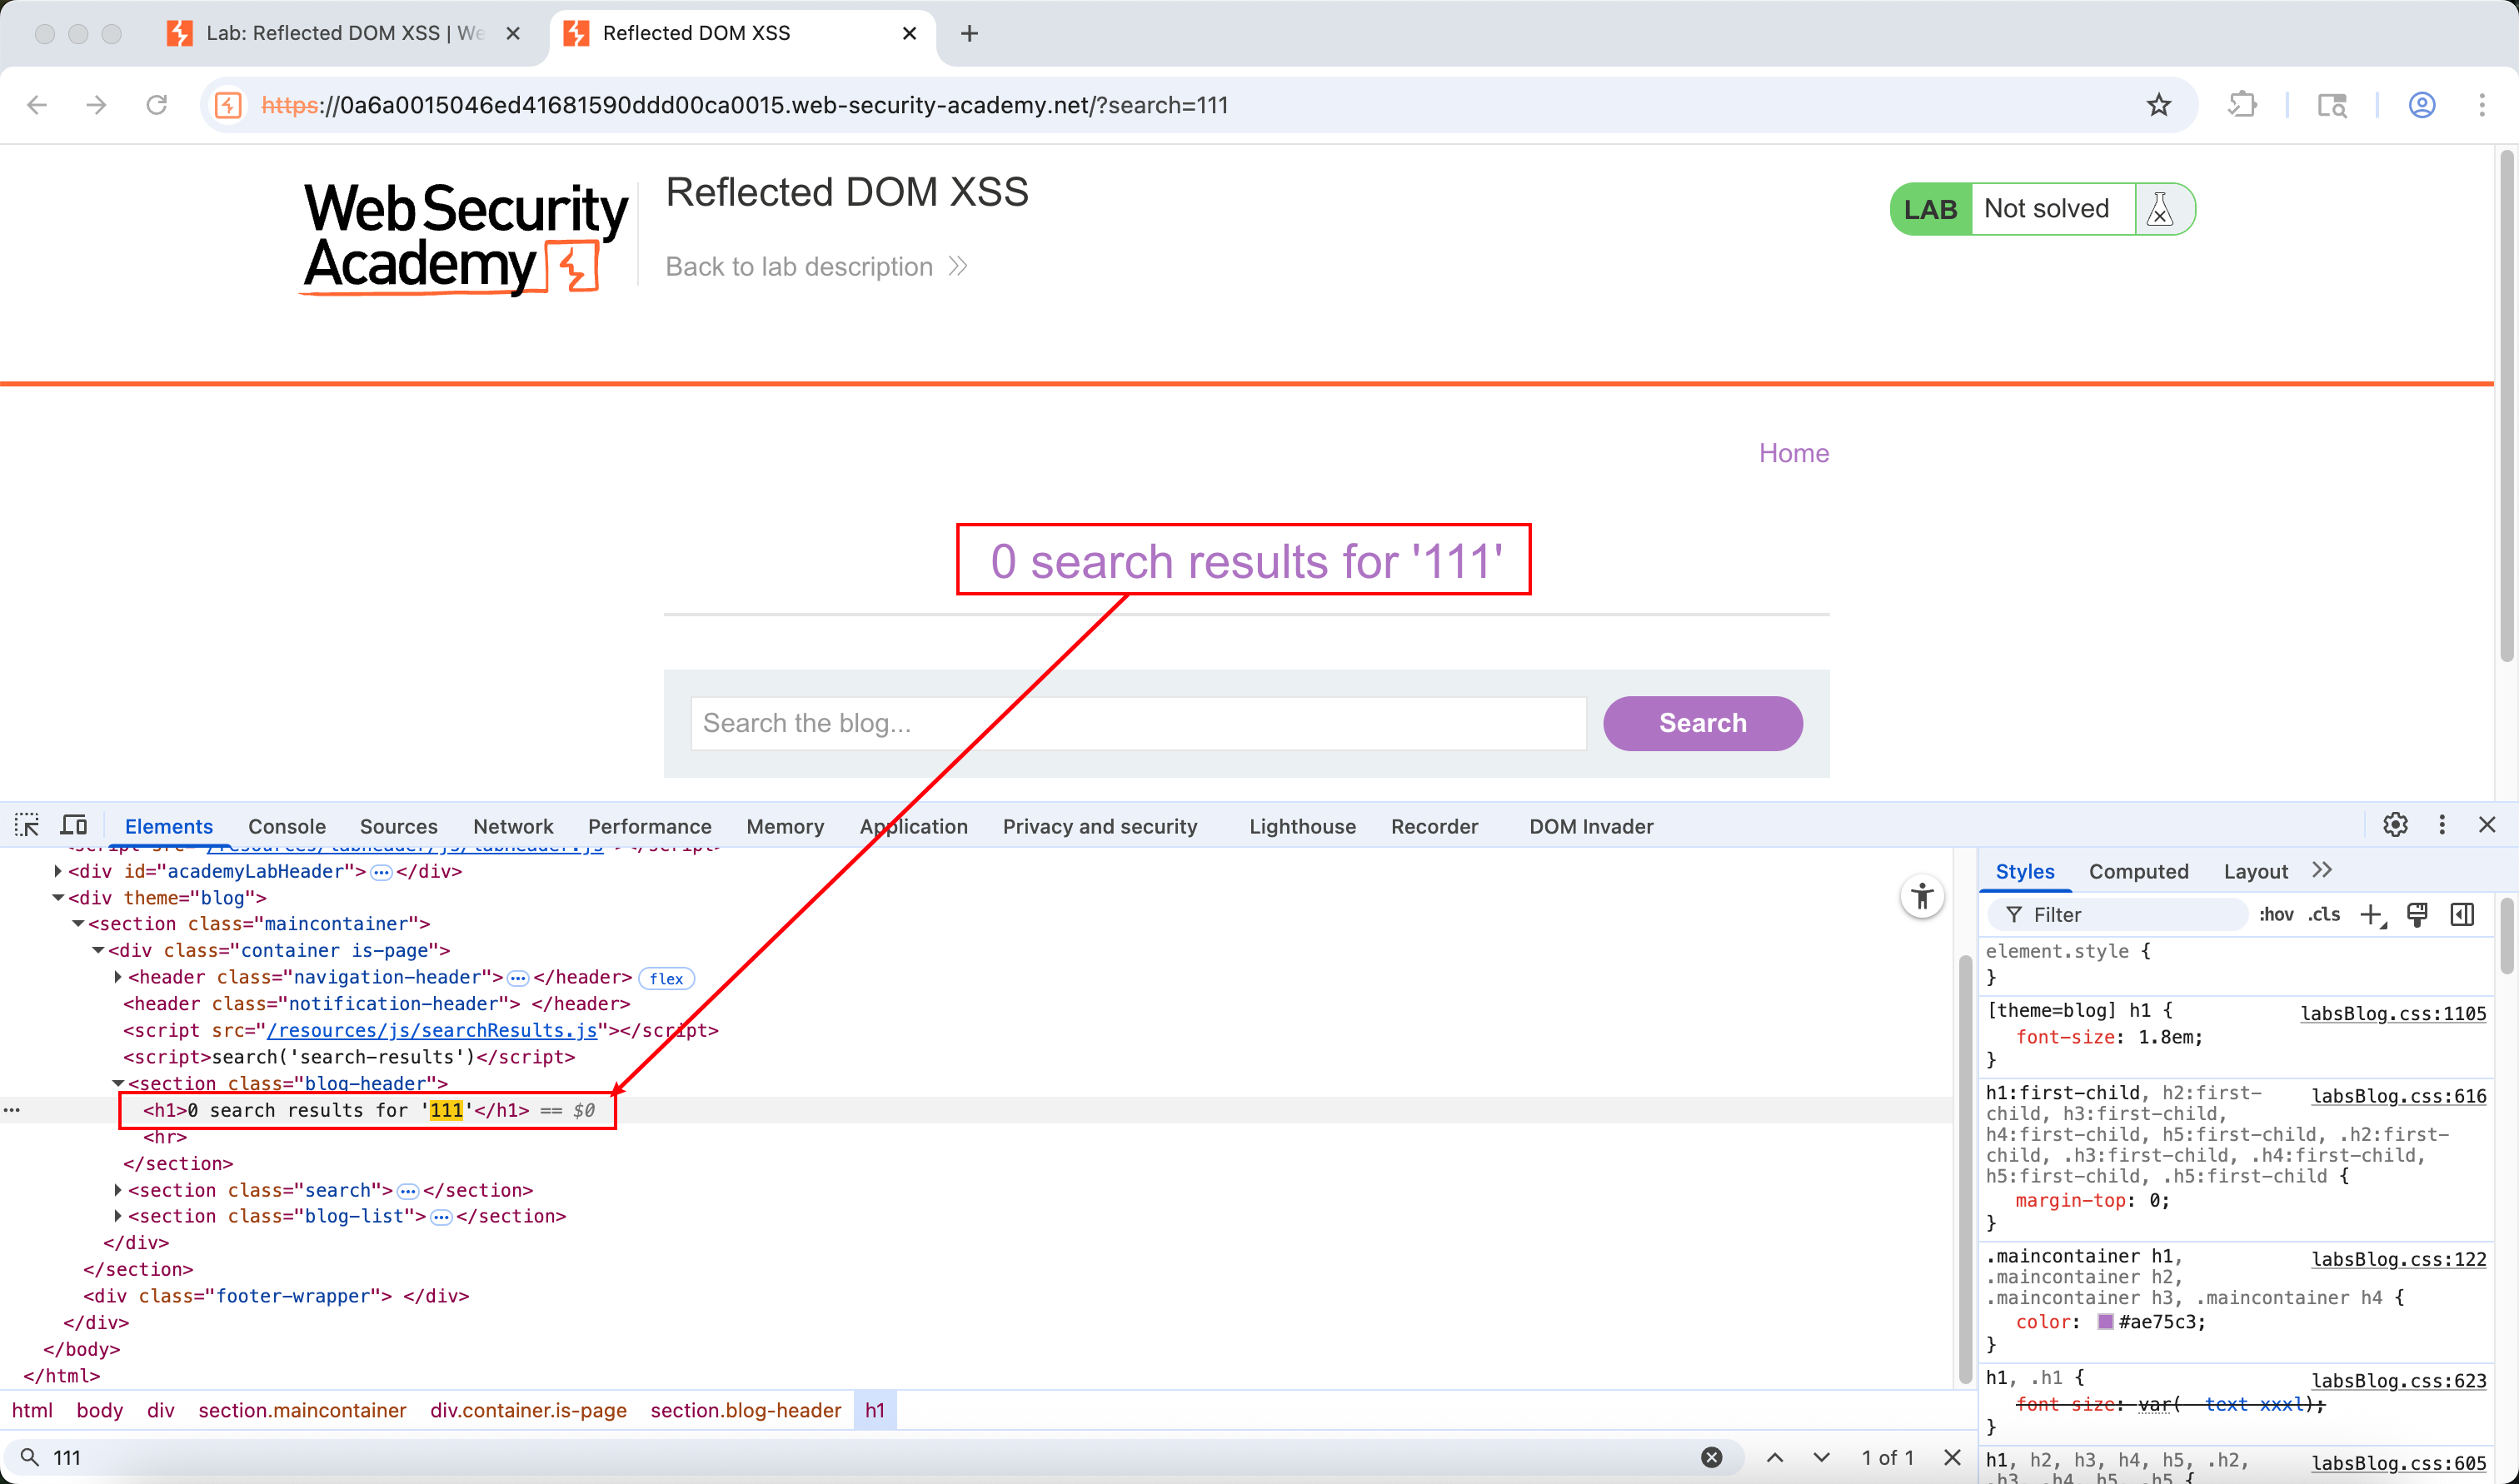This screenshot has width=2519, height=1484.
Task: Select the footer-wrapper div row
Action: coord(276,1296)
